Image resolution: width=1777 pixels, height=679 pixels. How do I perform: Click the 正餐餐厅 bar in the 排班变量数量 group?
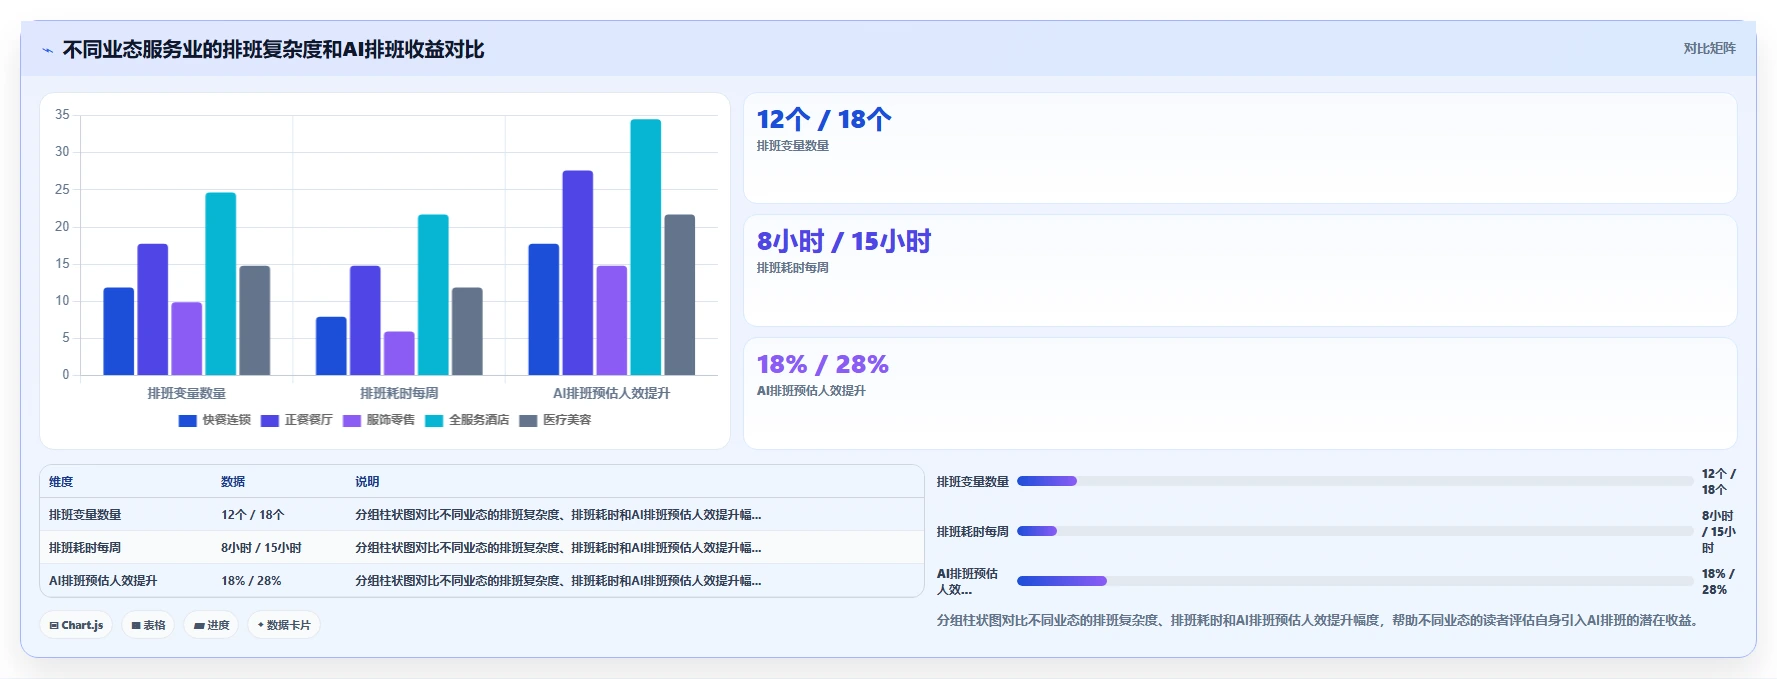pyautogui.click(x=153, y=310)
